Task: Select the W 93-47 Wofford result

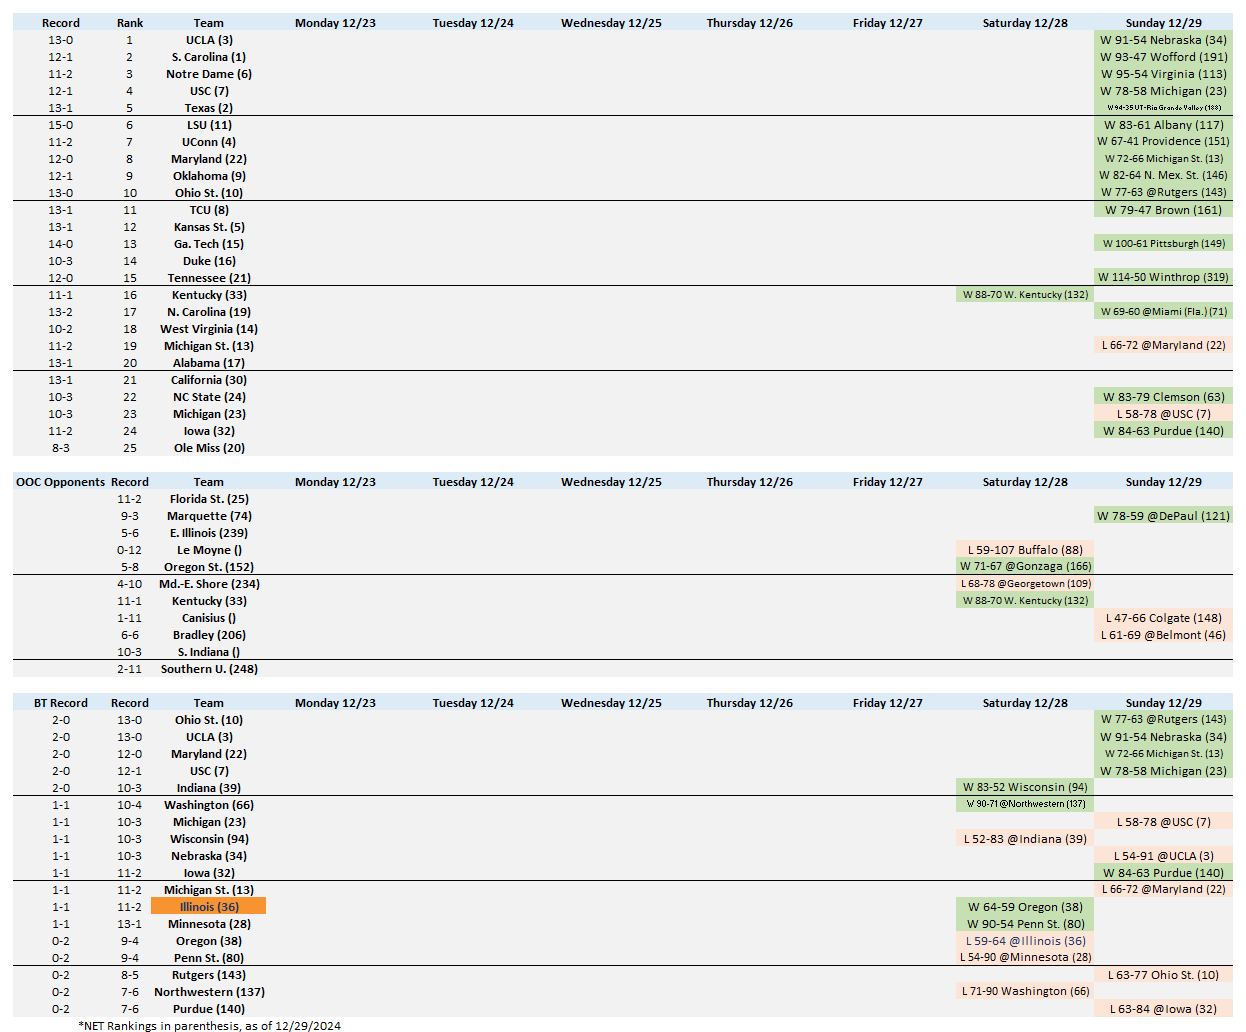Action: [x=1163, y=57]
